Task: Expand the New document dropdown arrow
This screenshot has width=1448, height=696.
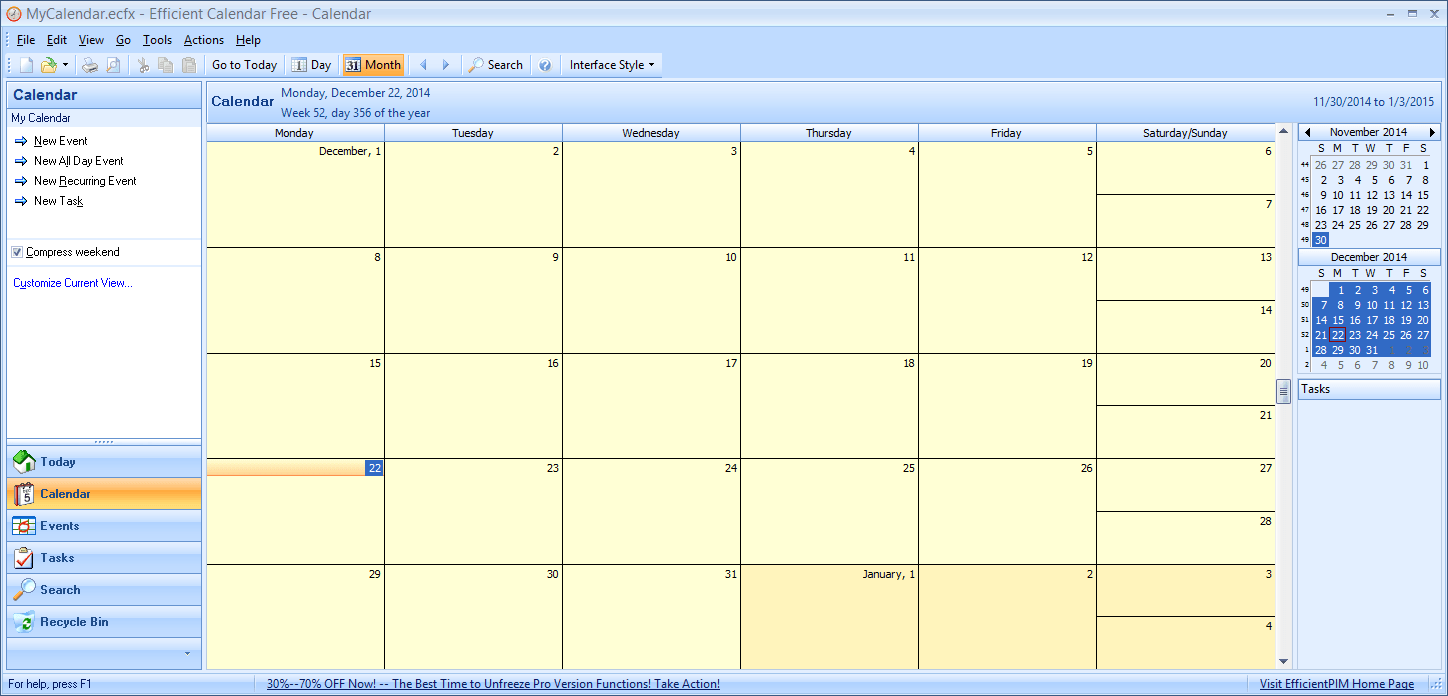Action: coord(64,64)
